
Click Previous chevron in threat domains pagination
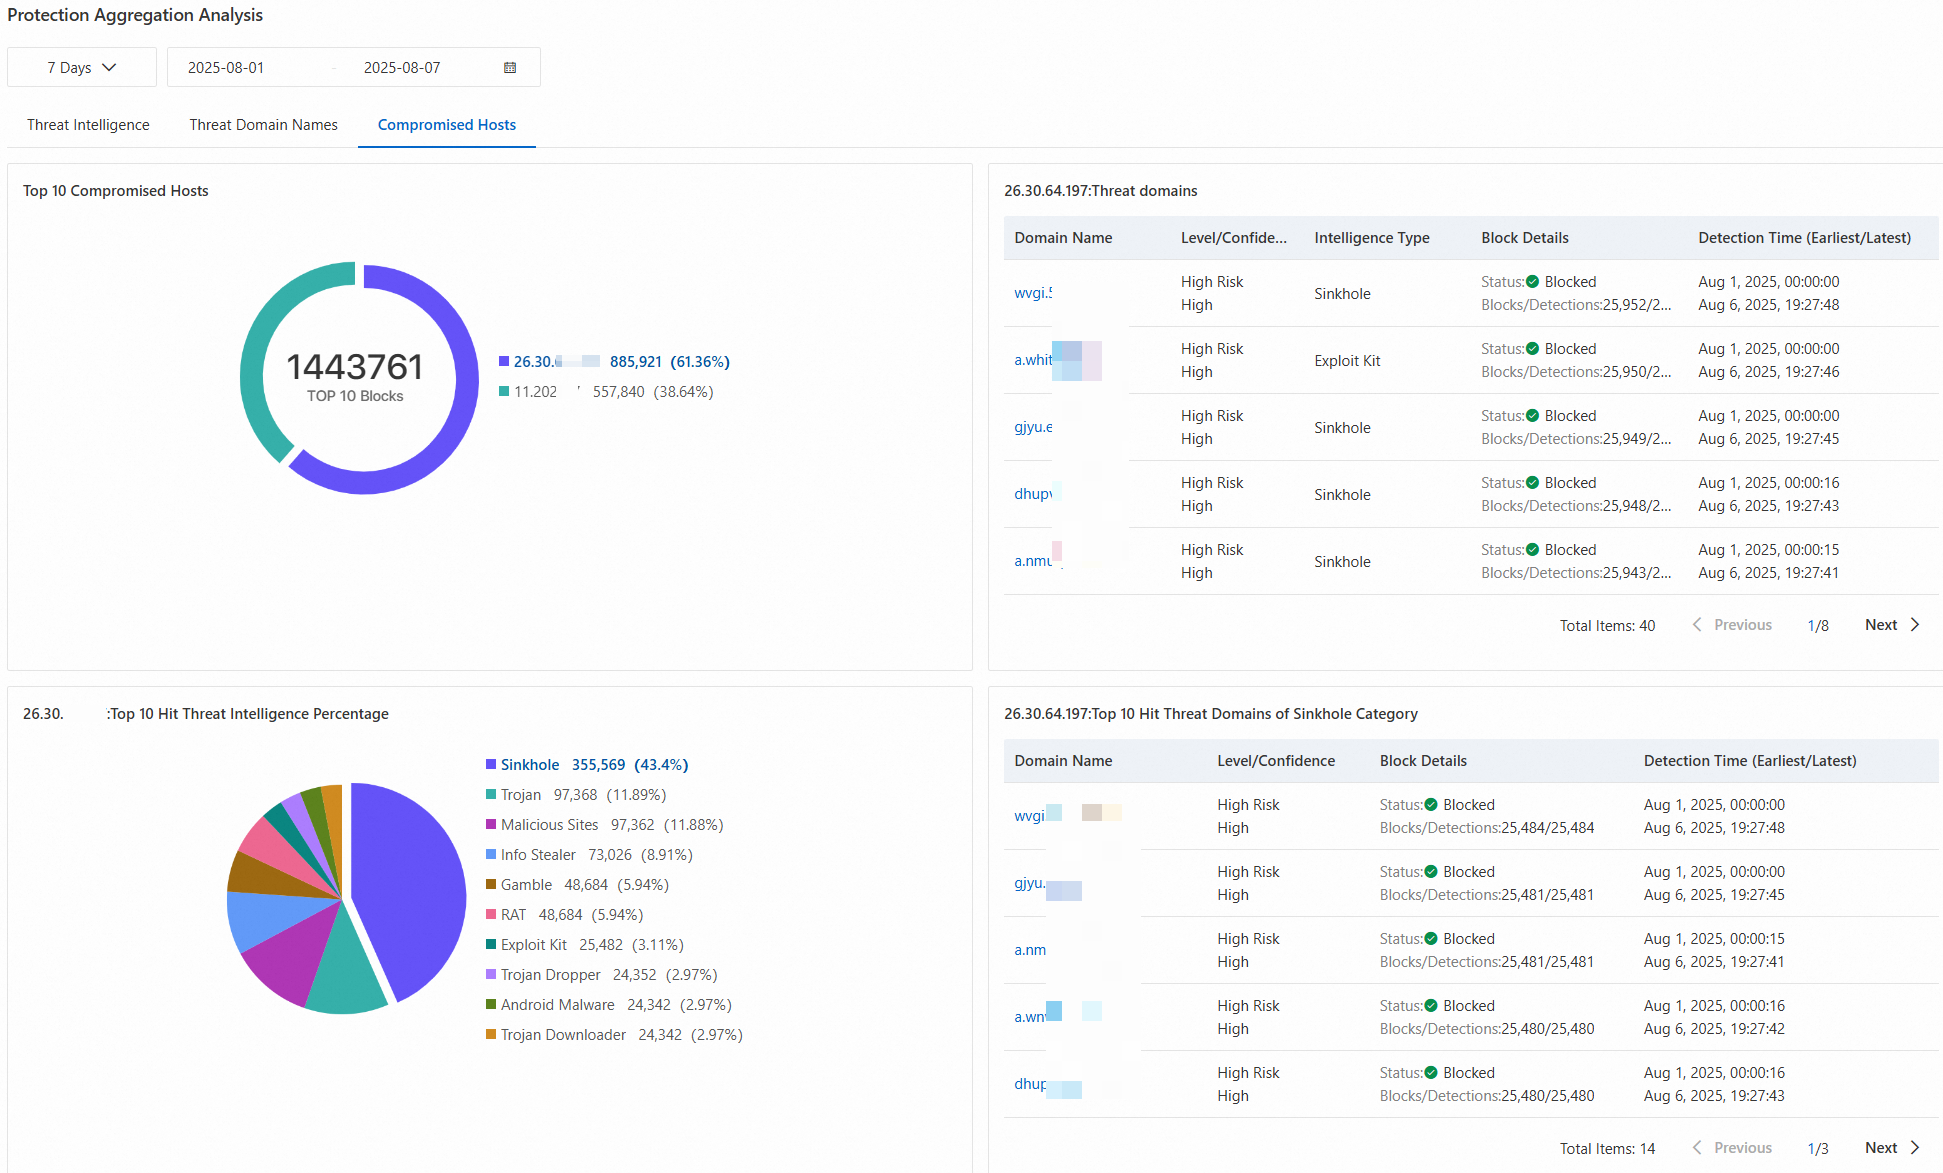point(1697,625)
